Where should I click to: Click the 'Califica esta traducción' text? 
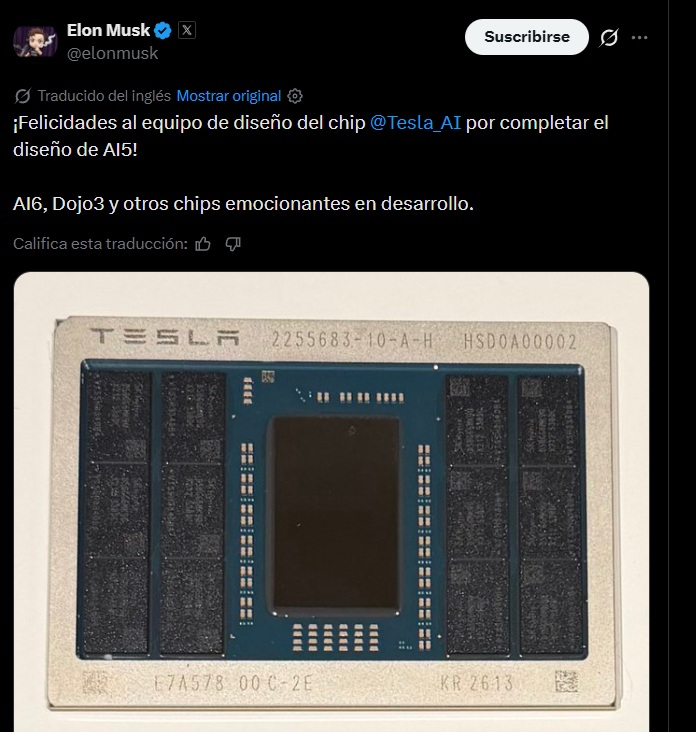click(x=100, y=243)
